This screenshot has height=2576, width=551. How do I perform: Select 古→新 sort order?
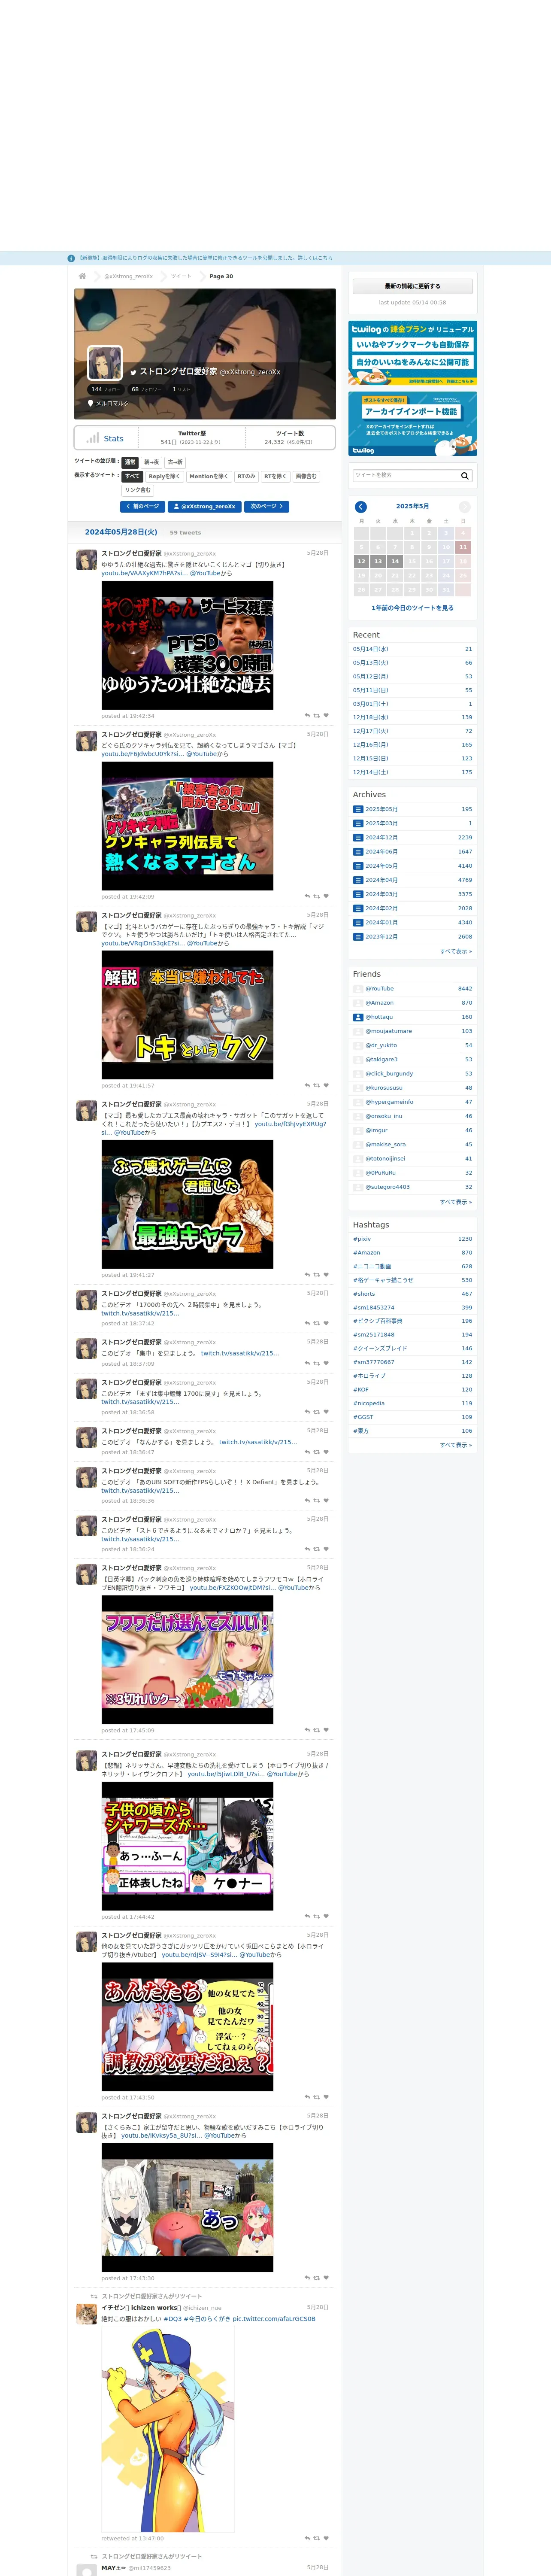tap(175, 462)
